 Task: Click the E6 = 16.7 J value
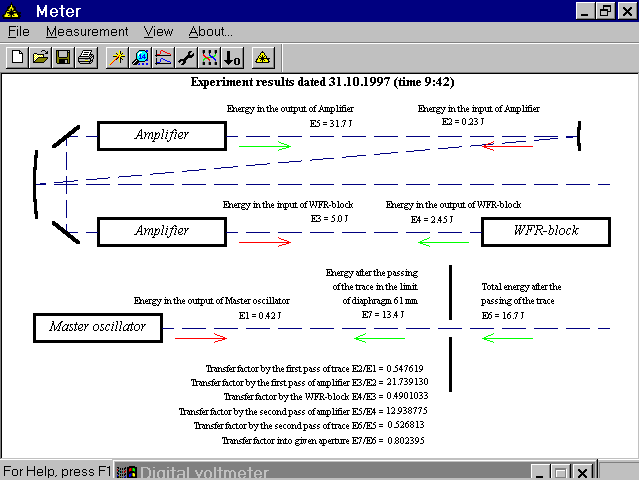tap(503, 316)
